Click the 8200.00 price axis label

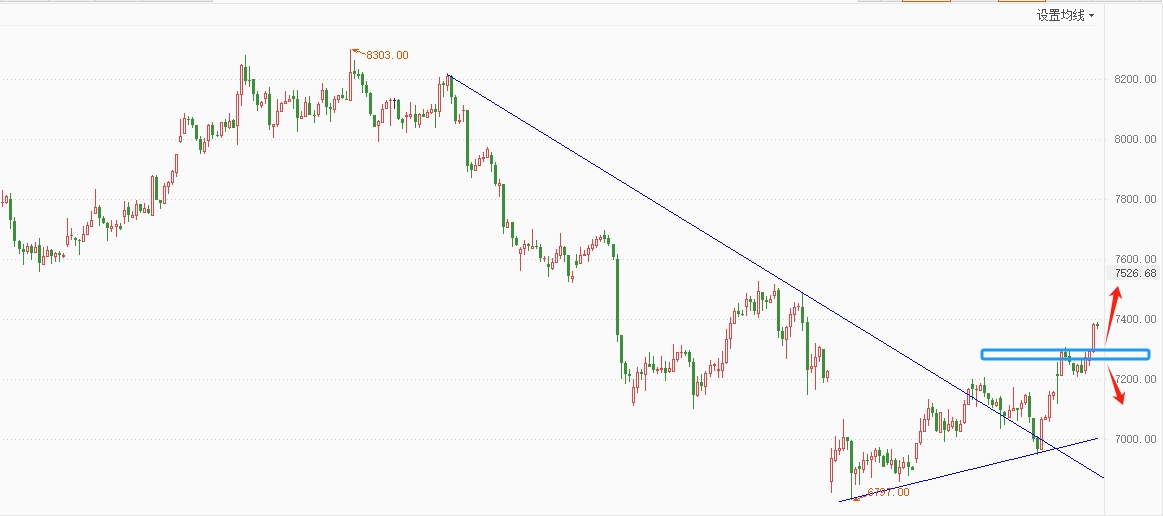point(1136,79)
